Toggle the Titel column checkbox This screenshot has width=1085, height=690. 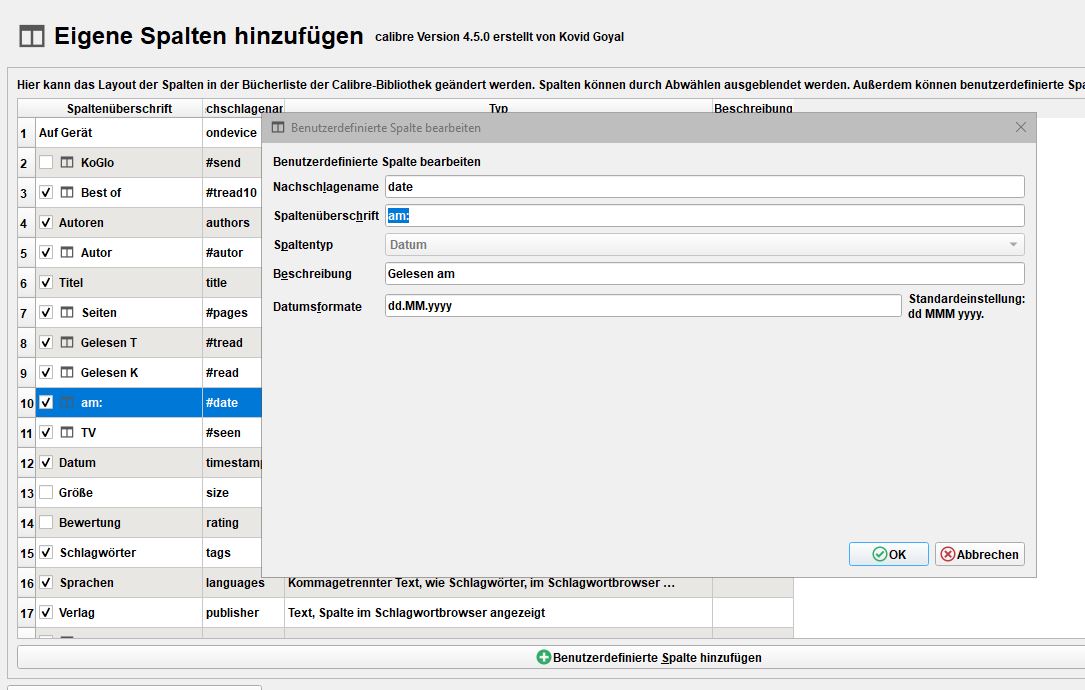pos(46,282)
